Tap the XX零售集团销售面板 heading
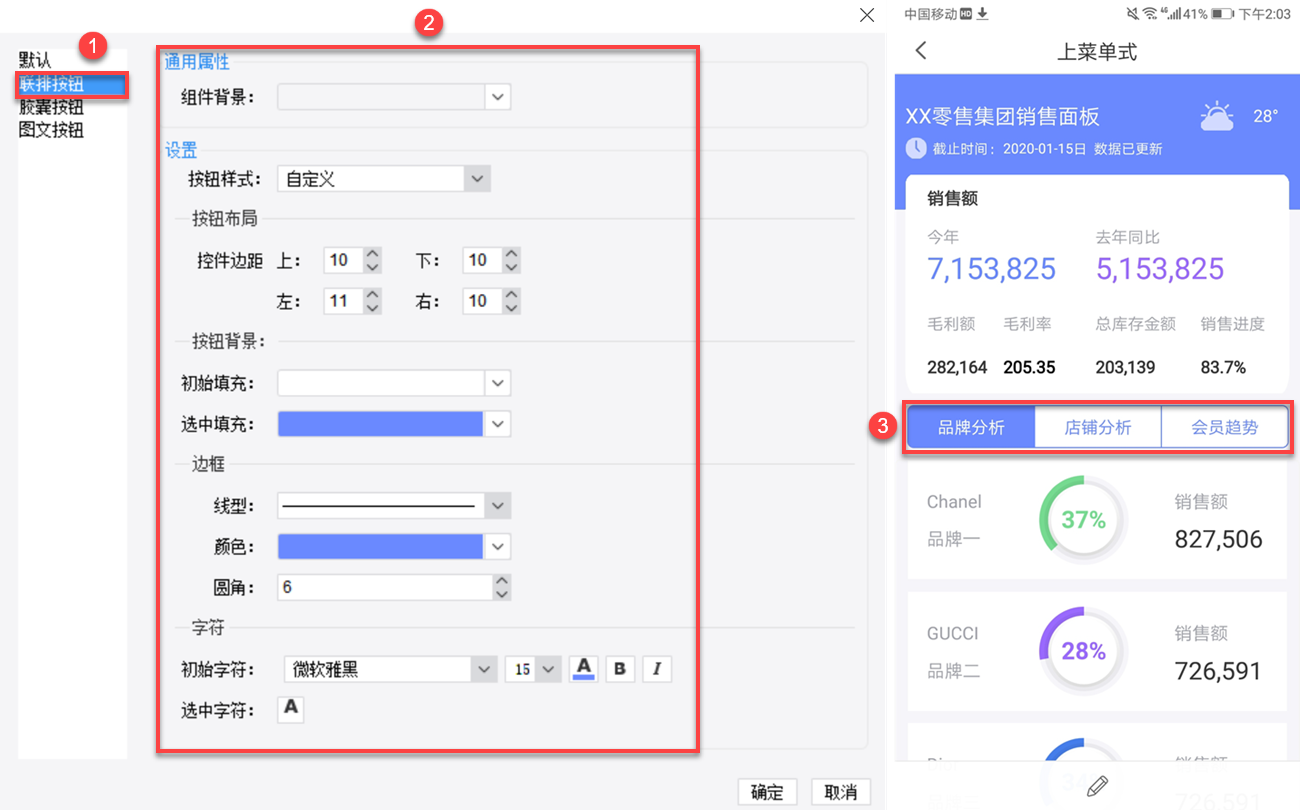 pos(1002,116)
